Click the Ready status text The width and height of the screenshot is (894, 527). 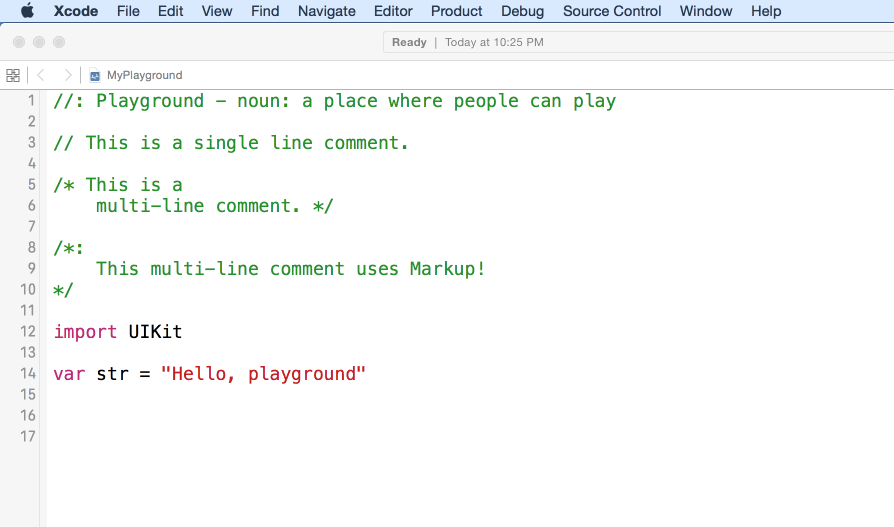coord(409,42)
